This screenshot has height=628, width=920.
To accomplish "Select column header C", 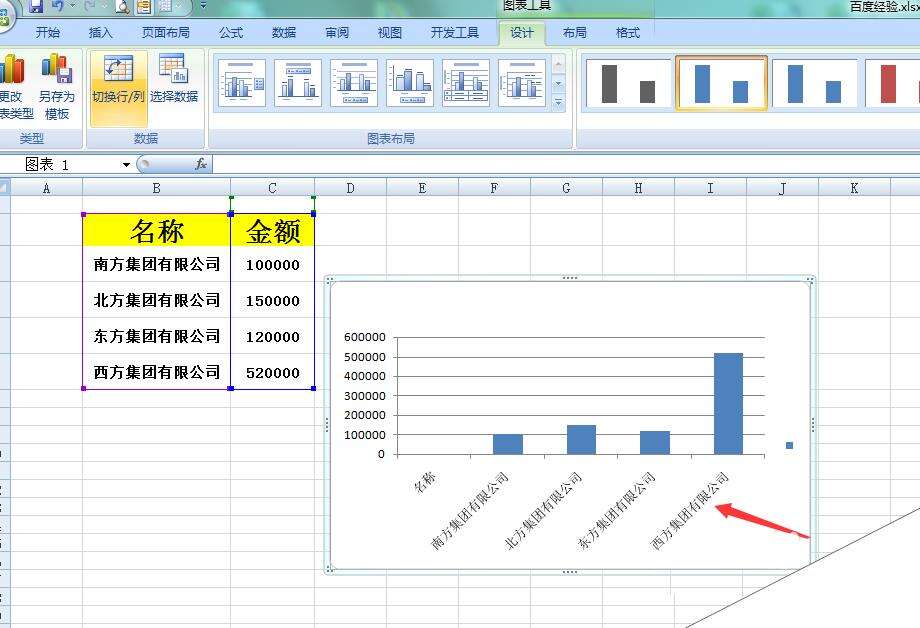I will pyautogui.click(x=272, y=188).
